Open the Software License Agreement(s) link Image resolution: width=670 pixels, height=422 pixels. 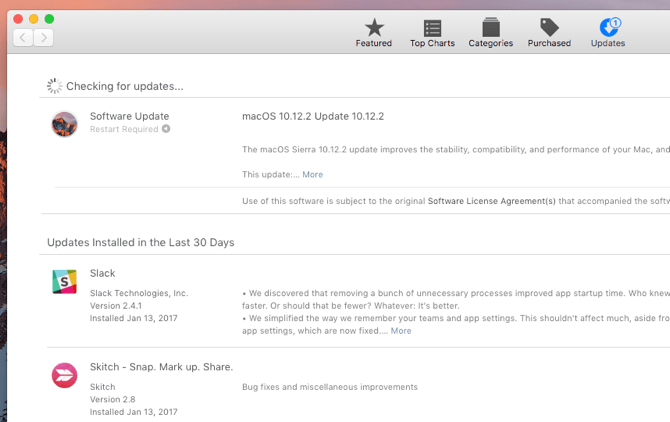click(491, 201)
